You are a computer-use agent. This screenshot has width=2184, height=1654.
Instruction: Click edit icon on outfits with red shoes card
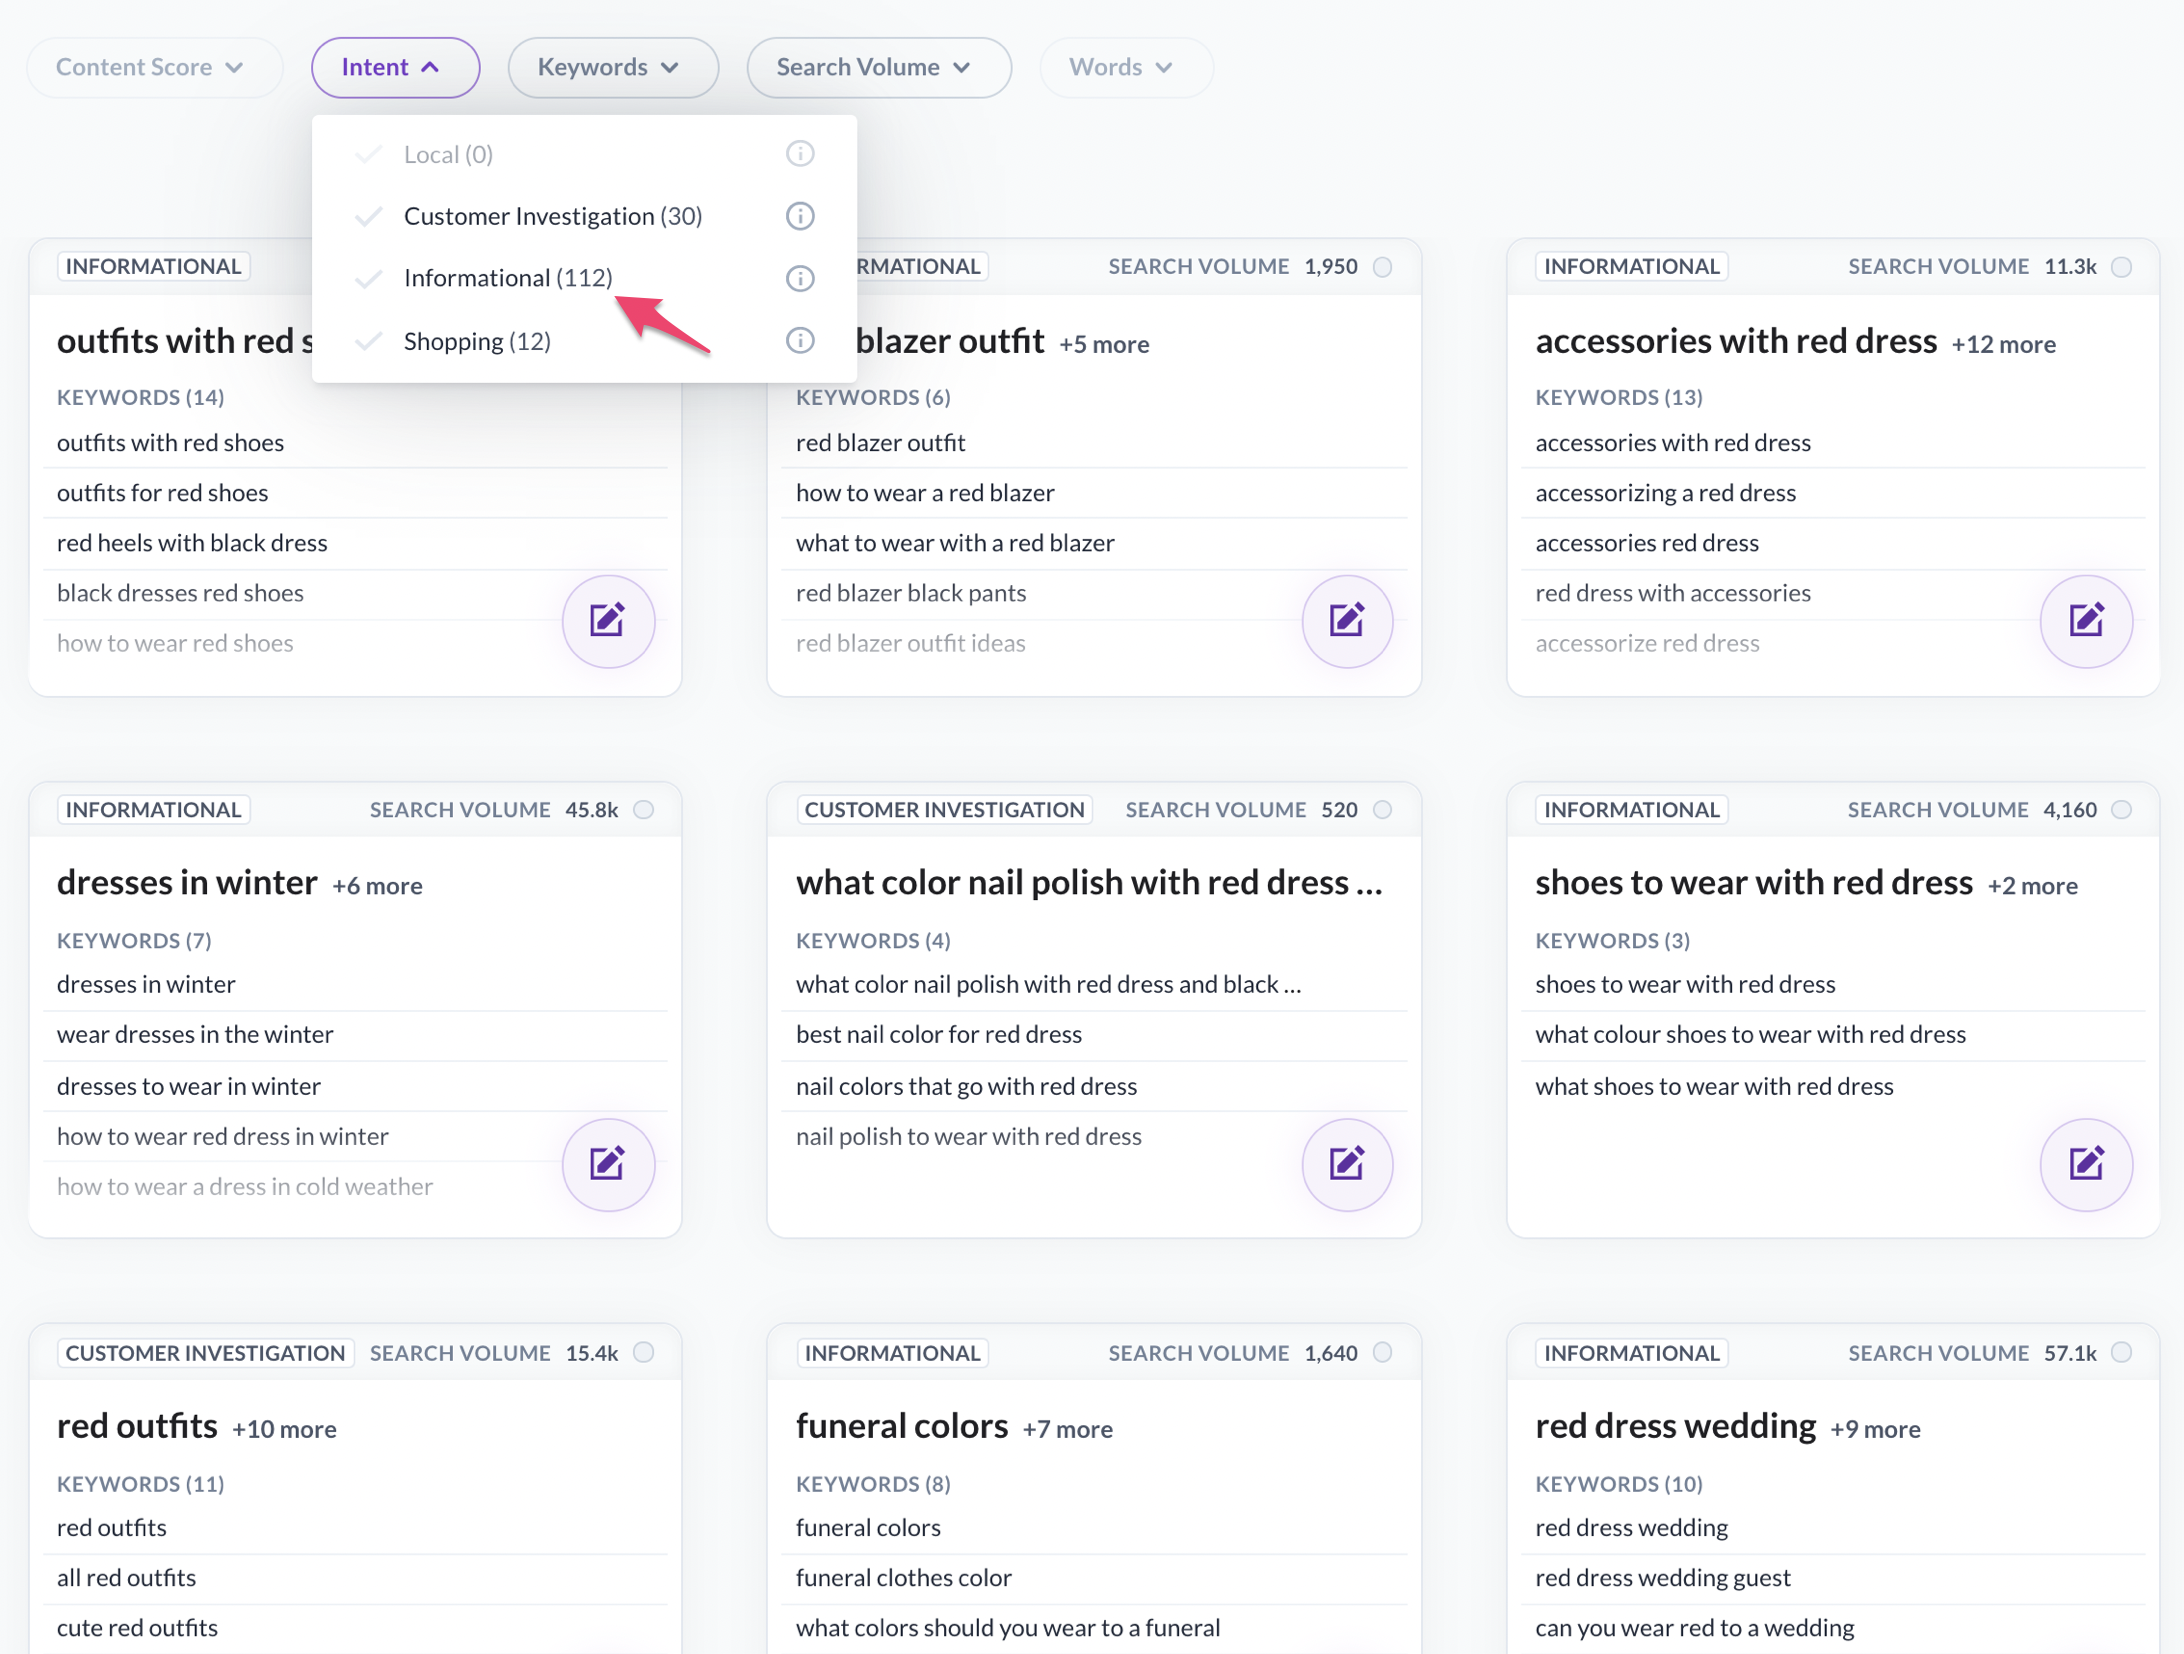[x=608, y=621]
